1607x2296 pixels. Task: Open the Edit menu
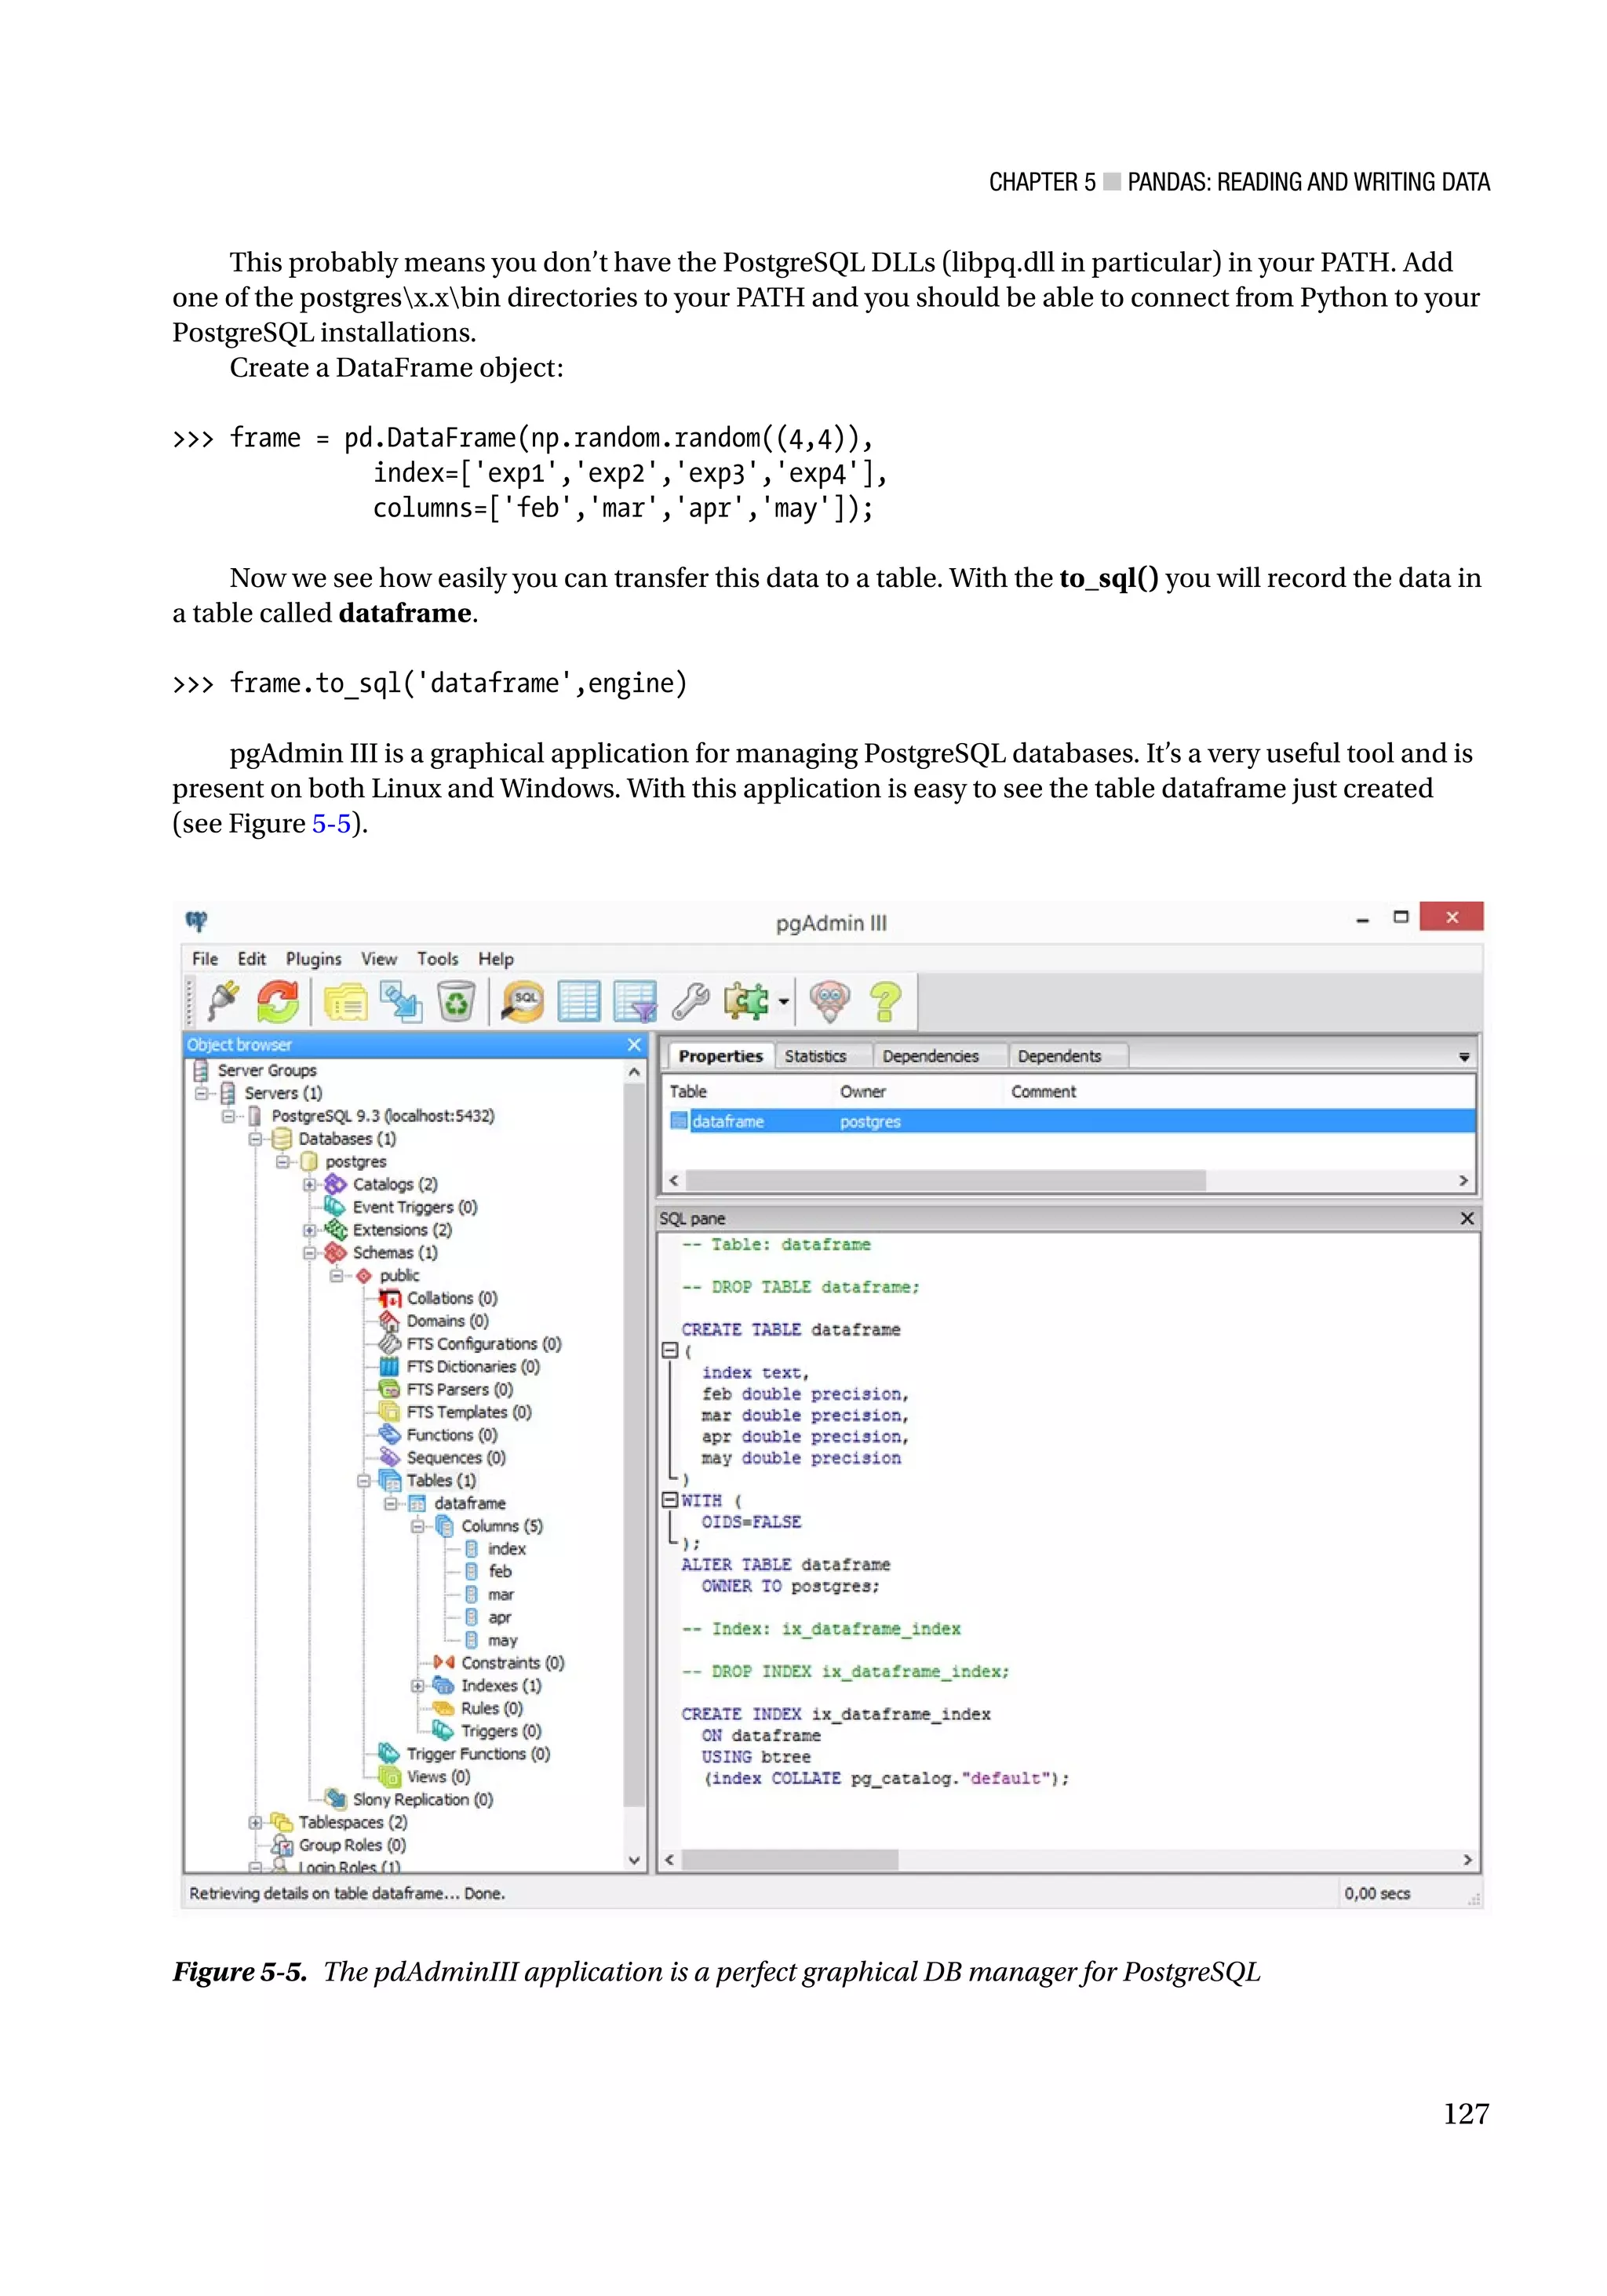pos(252,958)
